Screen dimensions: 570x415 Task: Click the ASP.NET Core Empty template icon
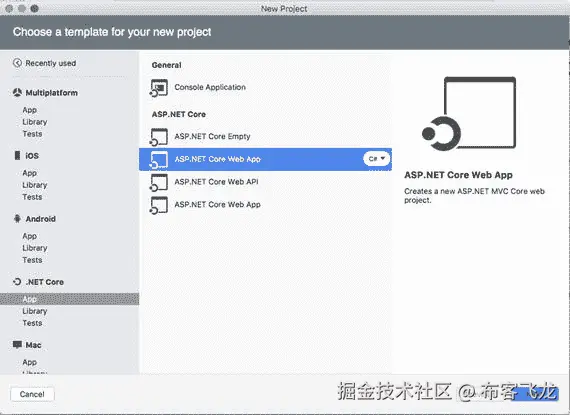click(x=159, y=137)
